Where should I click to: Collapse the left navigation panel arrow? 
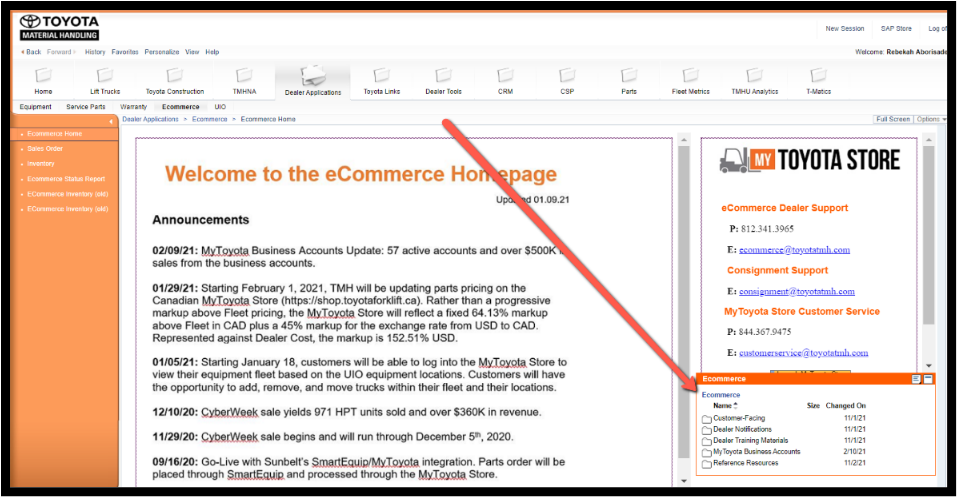point(111,122)
